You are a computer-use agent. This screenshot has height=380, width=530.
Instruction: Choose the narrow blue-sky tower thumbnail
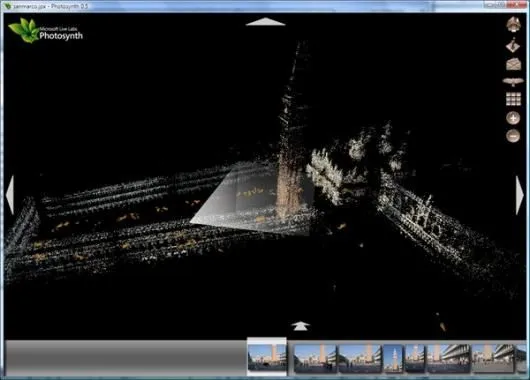(x=393, y=359)
